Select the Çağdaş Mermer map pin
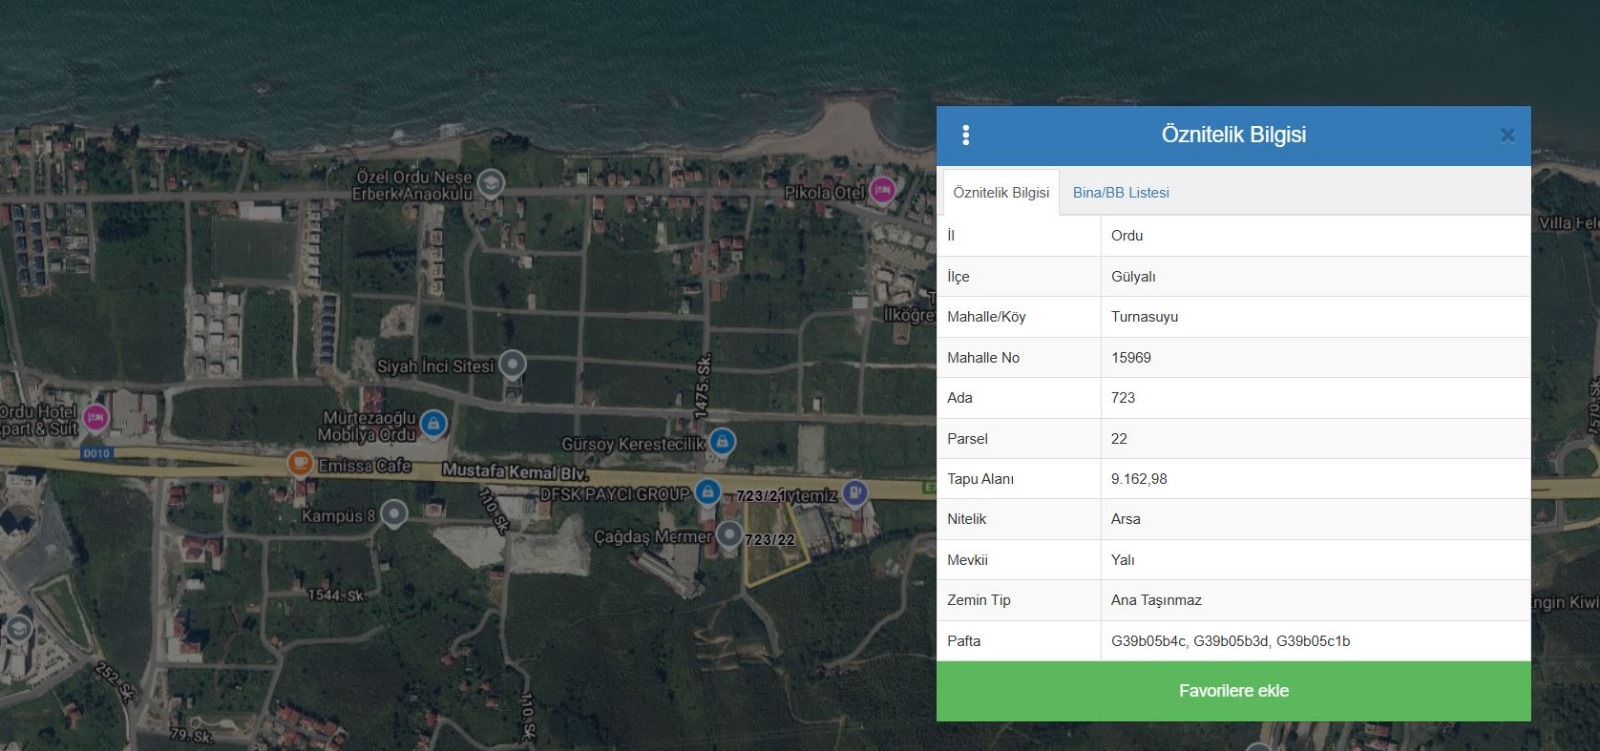Screen dimensions: 1600x751 click(x=729, y=535)
